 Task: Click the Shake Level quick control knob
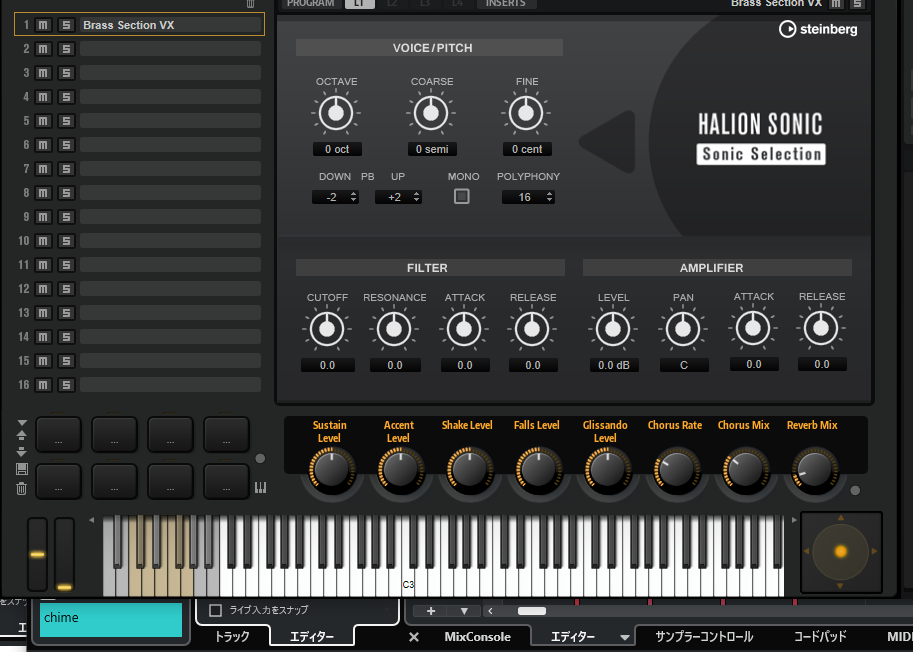pos(469,469)
